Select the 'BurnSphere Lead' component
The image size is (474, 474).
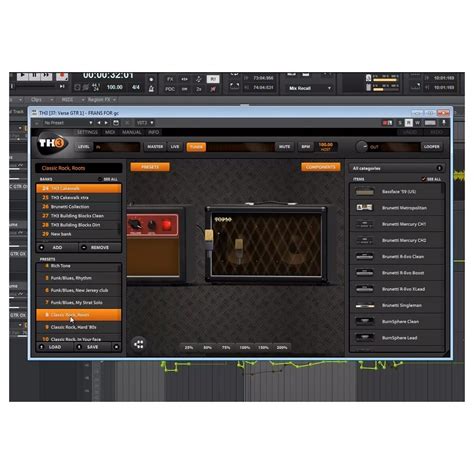click(x=396, y=338)
